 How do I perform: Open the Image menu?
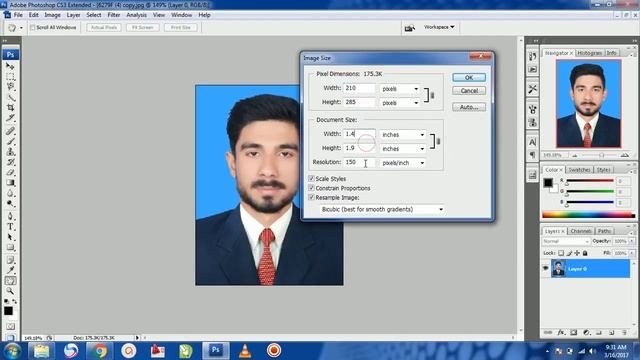click(x=52, y=15)
